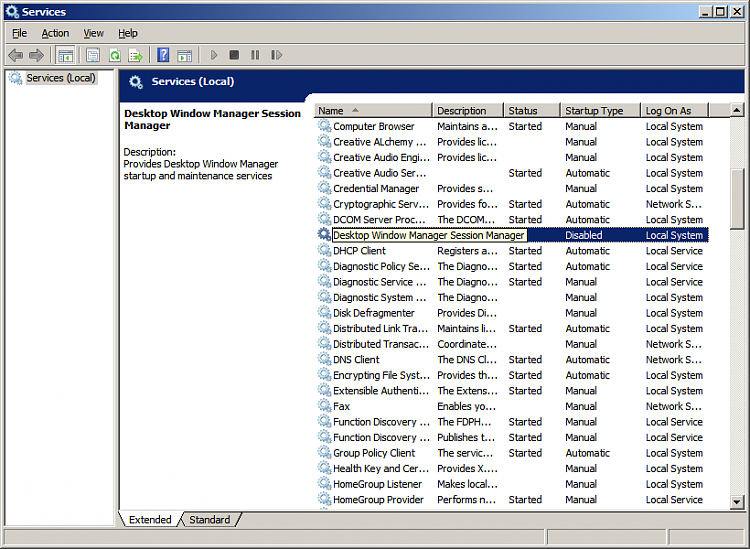Select Services (Local) in console tree
Image resolution: width=750 pixels, height=549 pixels.
(x=61, y=78)
